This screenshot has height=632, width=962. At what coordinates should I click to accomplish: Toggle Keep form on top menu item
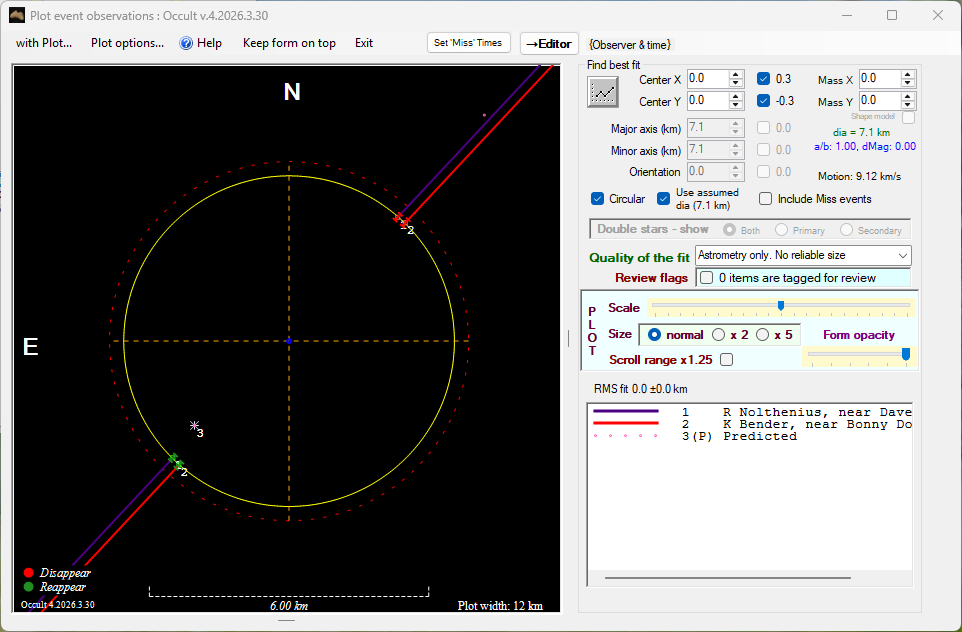[289, 43]
